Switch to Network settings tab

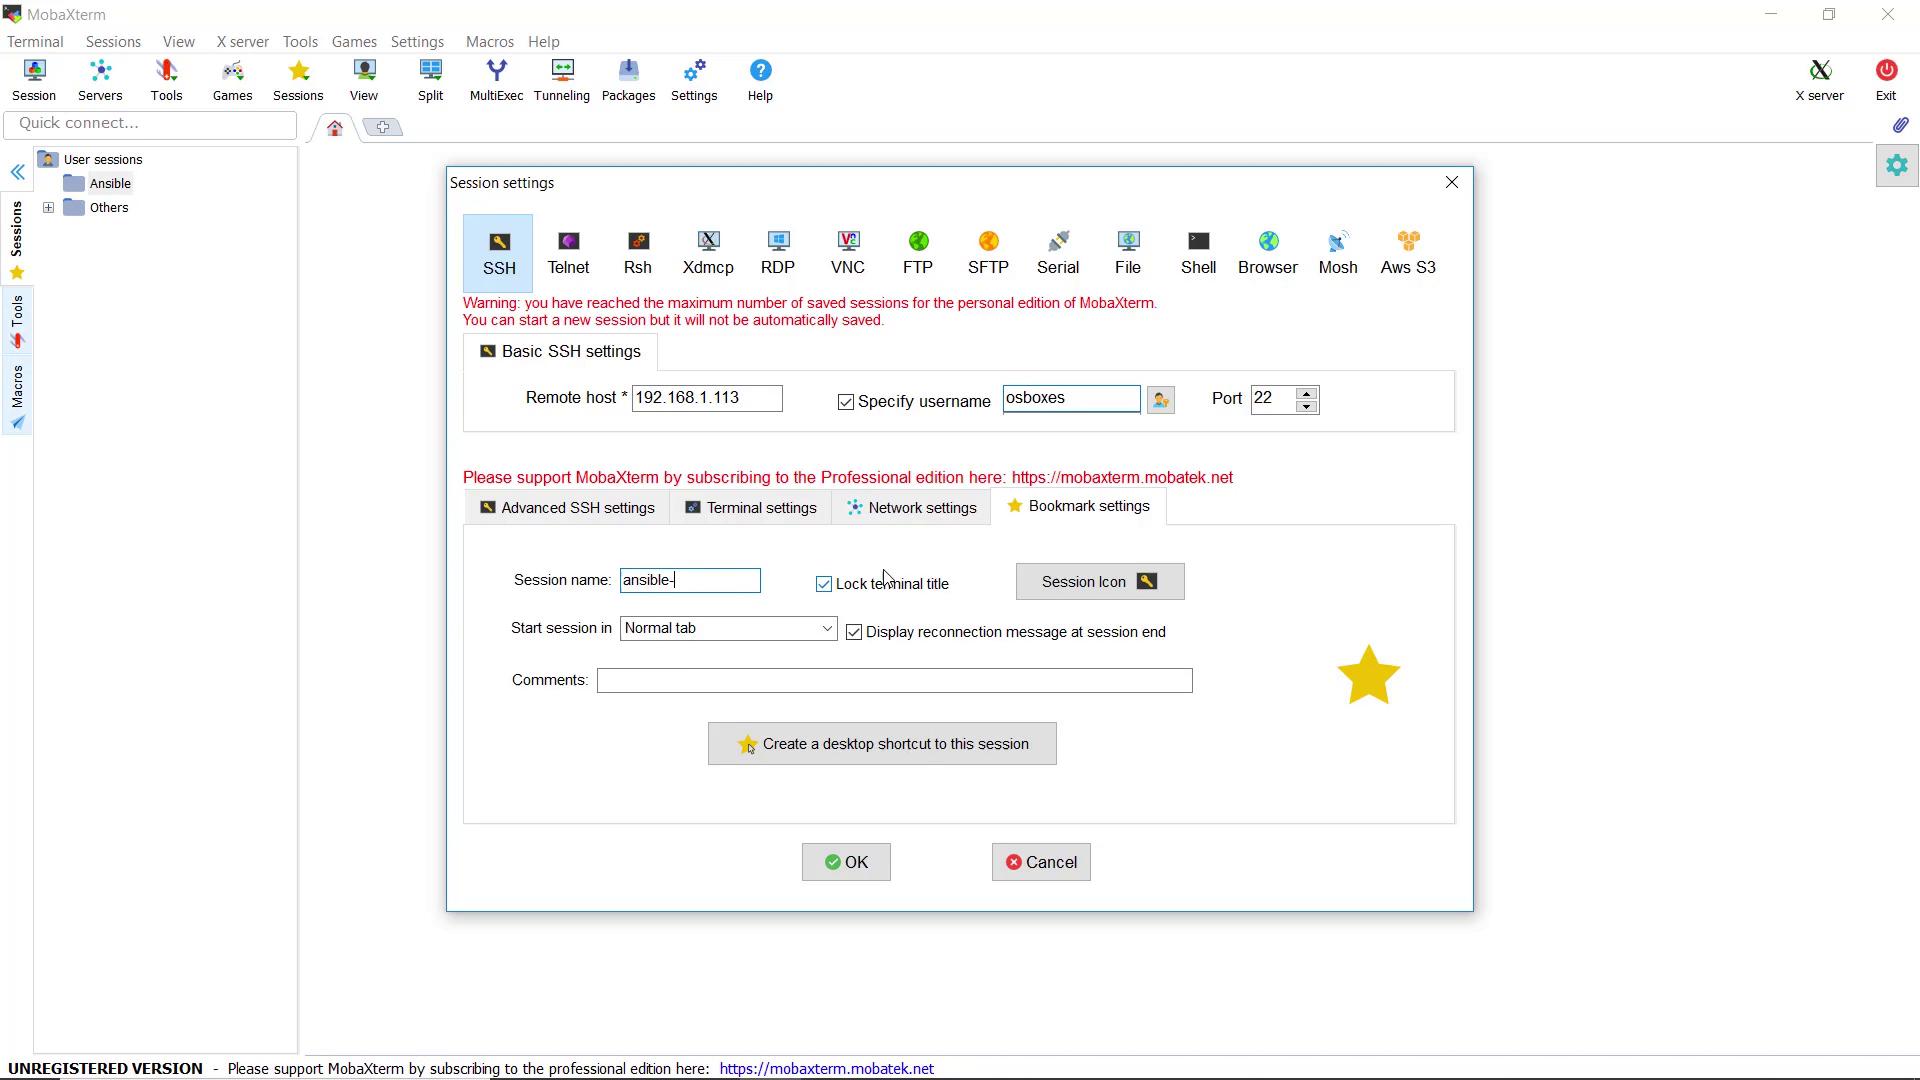tap(910, 508)
